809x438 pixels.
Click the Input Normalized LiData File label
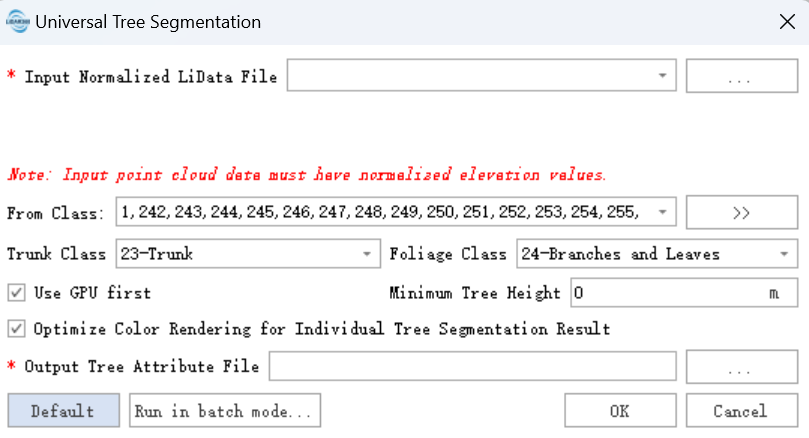pos(151,77)
